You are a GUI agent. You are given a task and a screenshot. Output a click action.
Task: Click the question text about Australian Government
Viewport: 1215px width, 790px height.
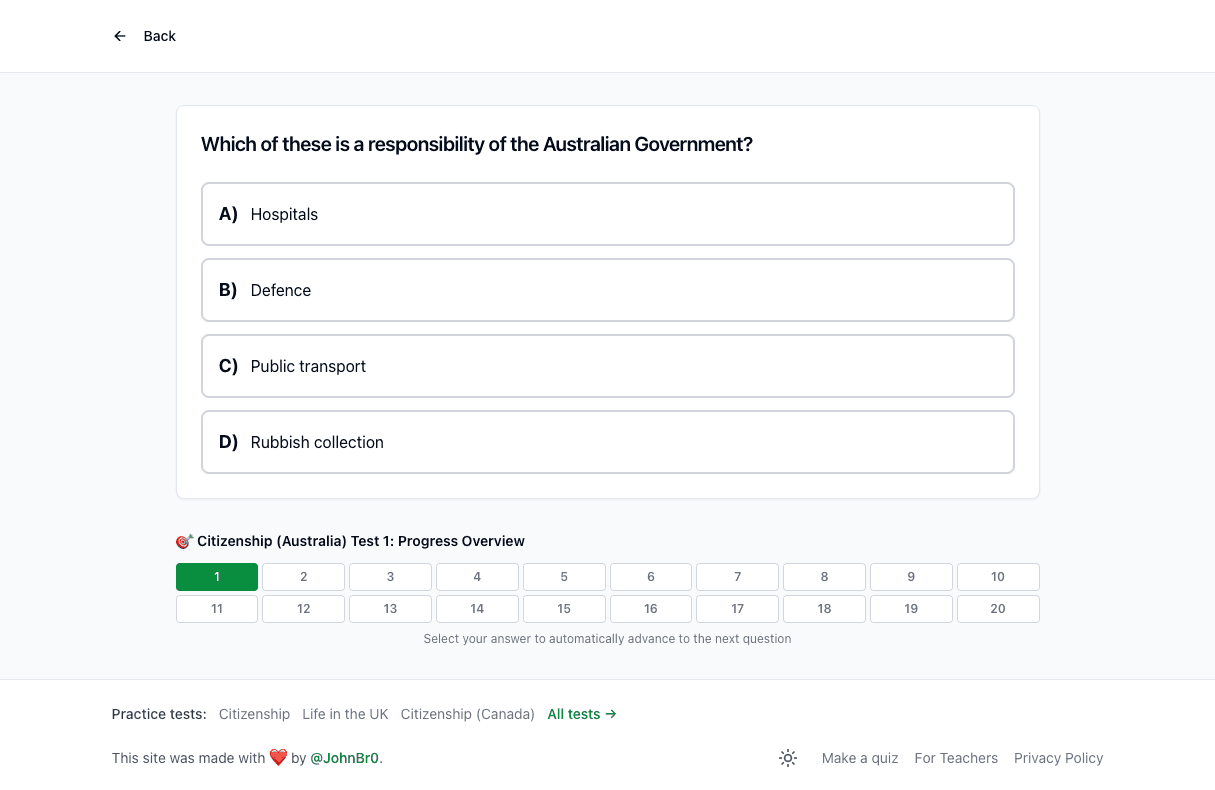point(477,144)
